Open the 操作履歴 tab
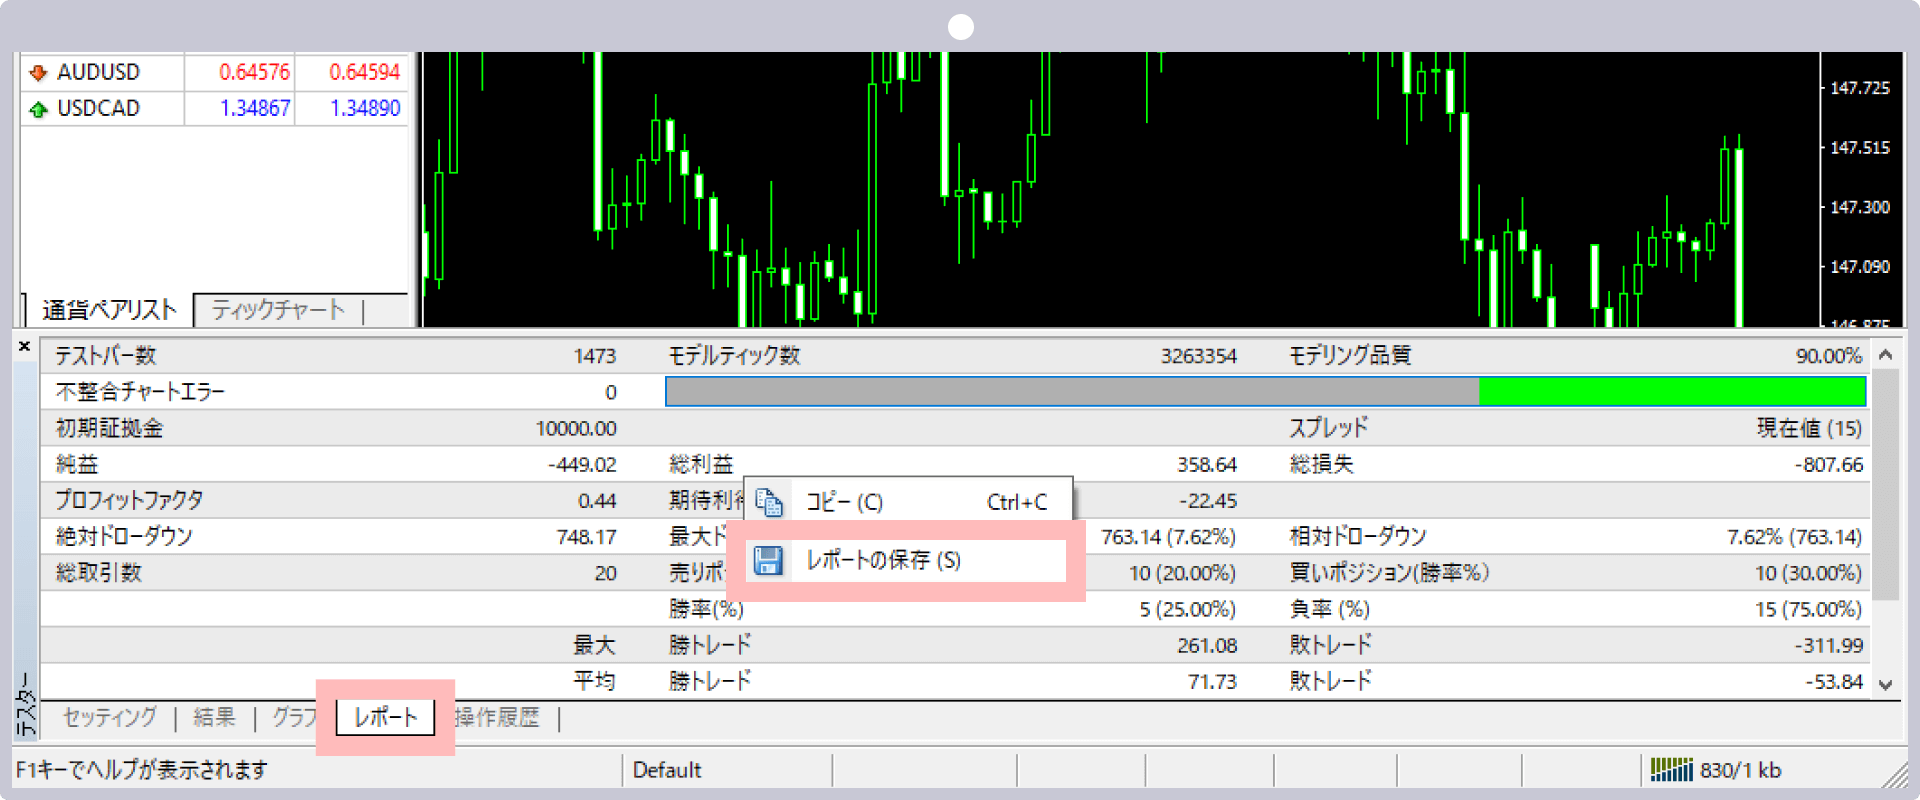 coord(497,717)
